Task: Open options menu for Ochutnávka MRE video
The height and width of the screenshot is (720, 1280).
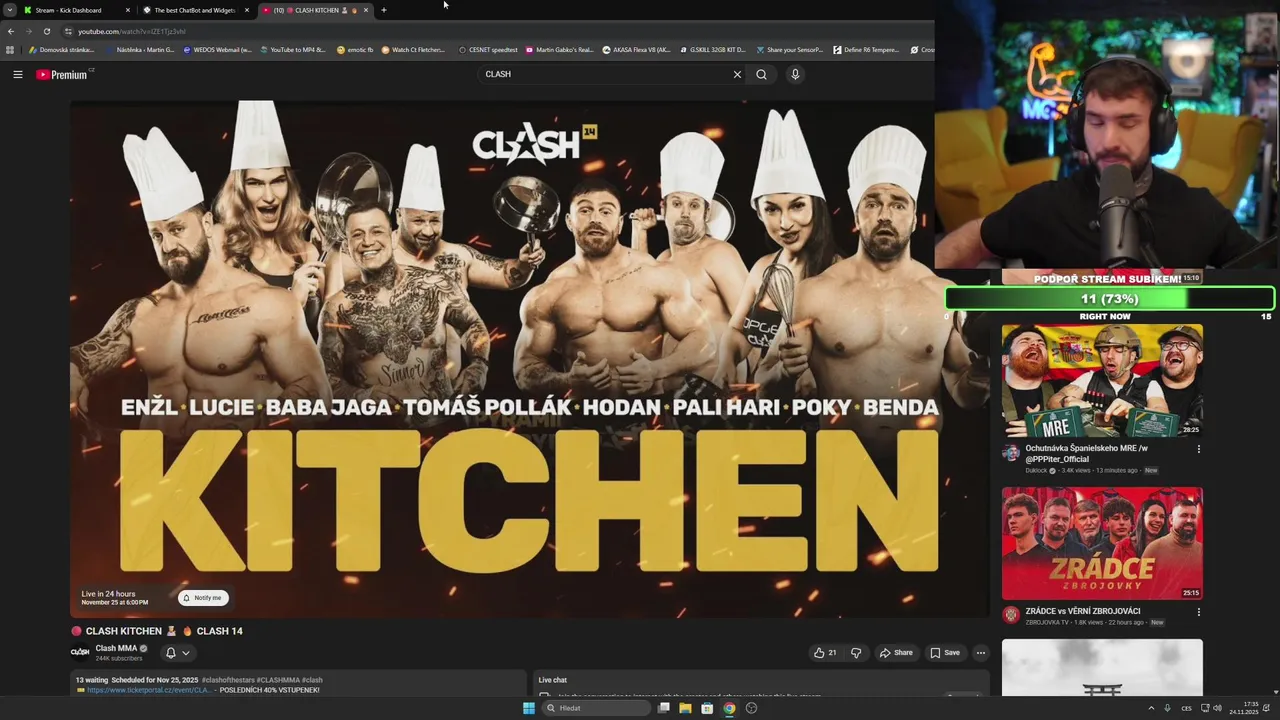Action: 1198,449
